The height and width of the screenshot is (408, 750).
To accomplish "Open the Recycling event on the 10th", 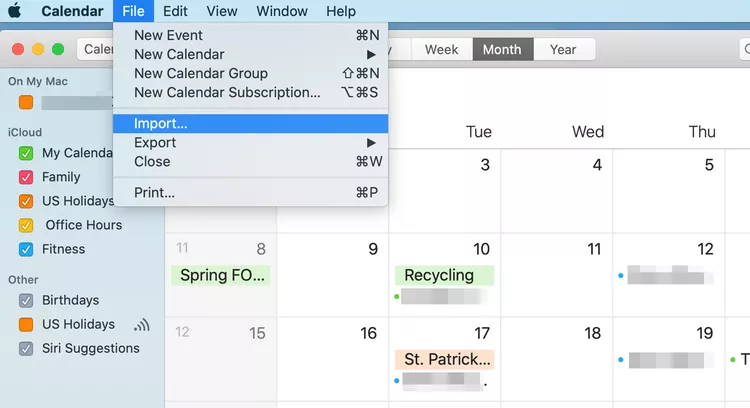I will point(440,275).
